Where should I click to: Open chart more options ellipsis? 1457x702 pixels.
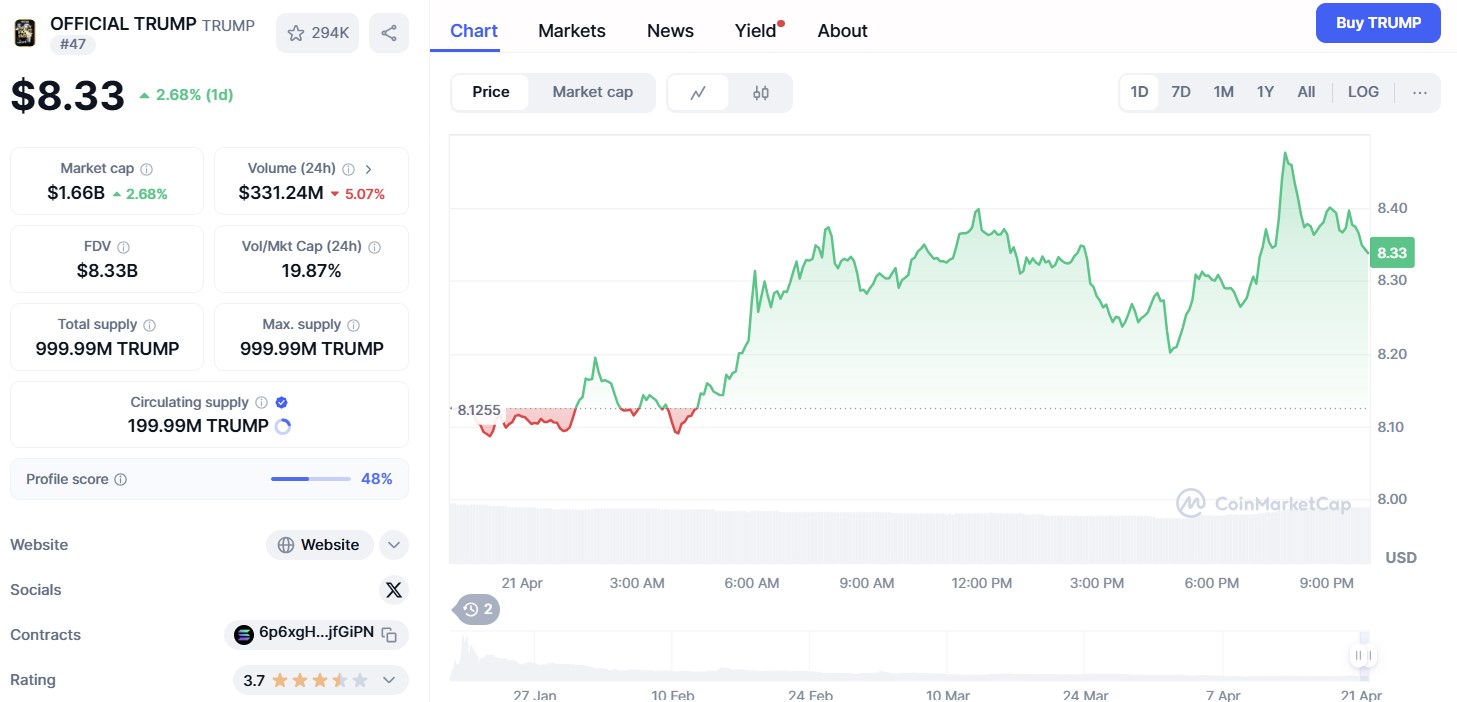tap(1419, 92)
